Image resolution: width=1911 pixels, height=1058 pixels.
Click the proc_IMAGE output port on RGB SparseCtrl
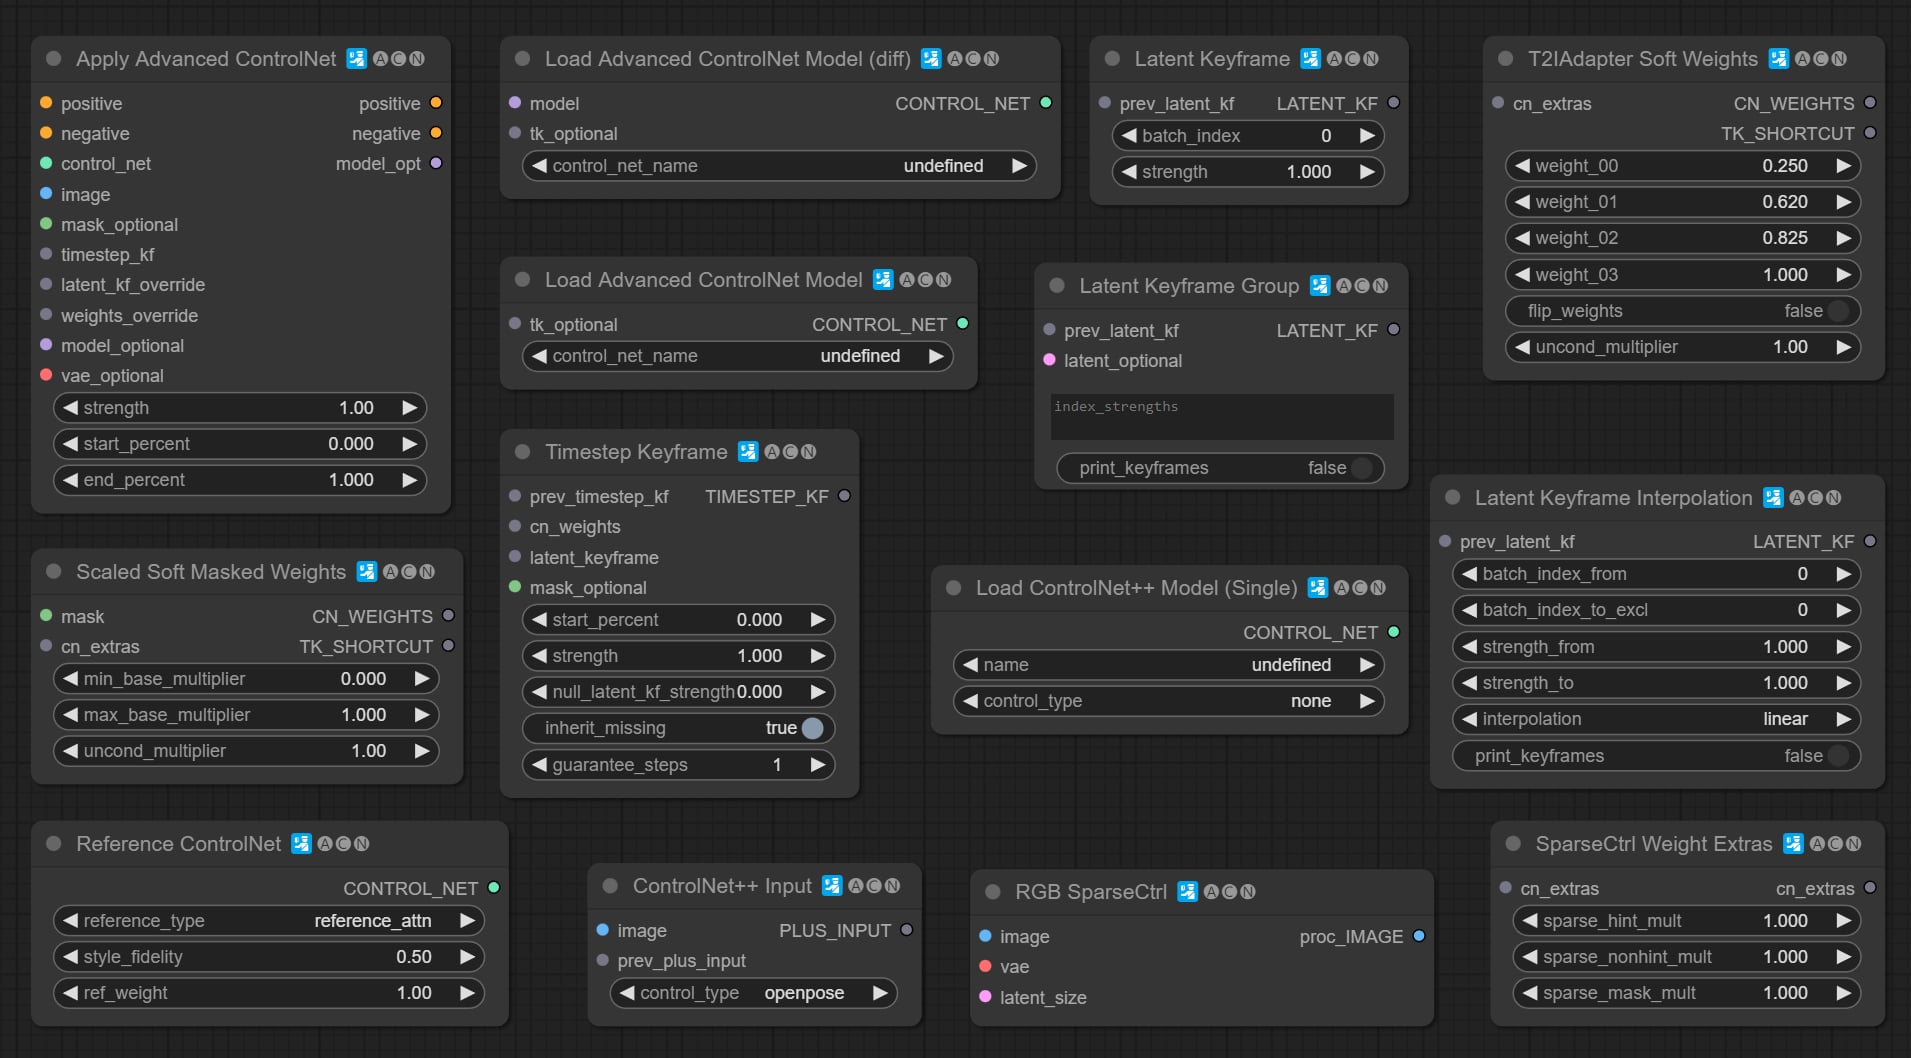[x=1418, y=936]
